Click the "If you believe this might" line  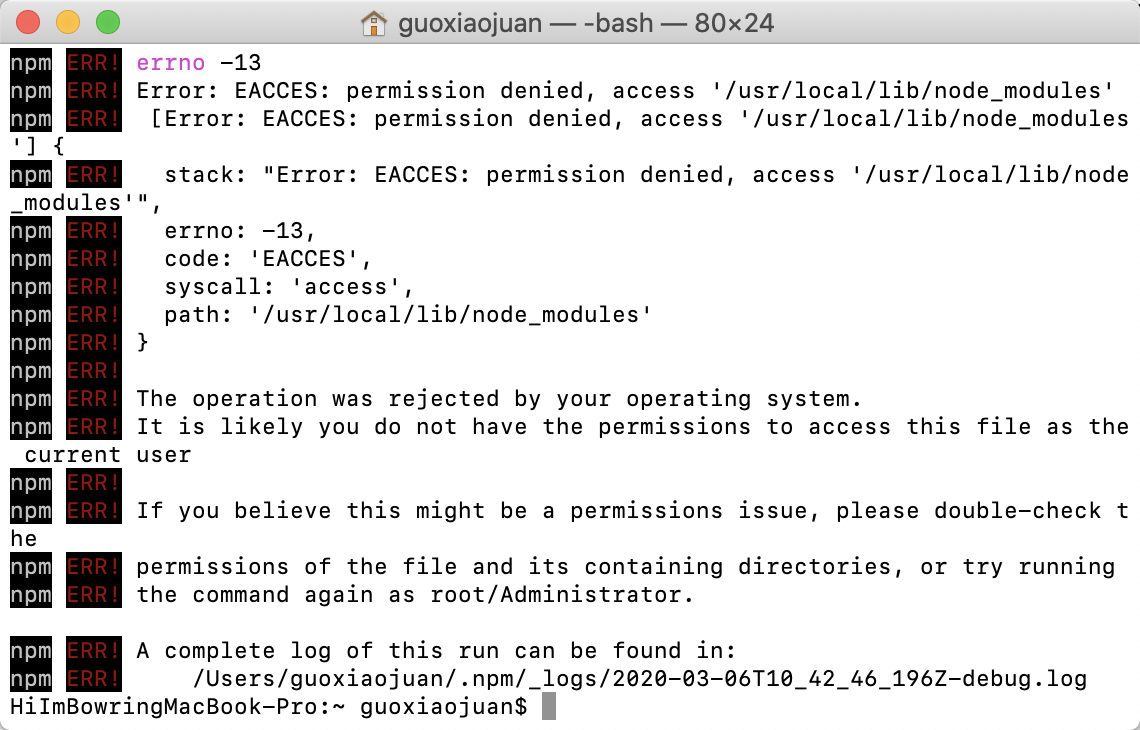click(x=632, y=511)
